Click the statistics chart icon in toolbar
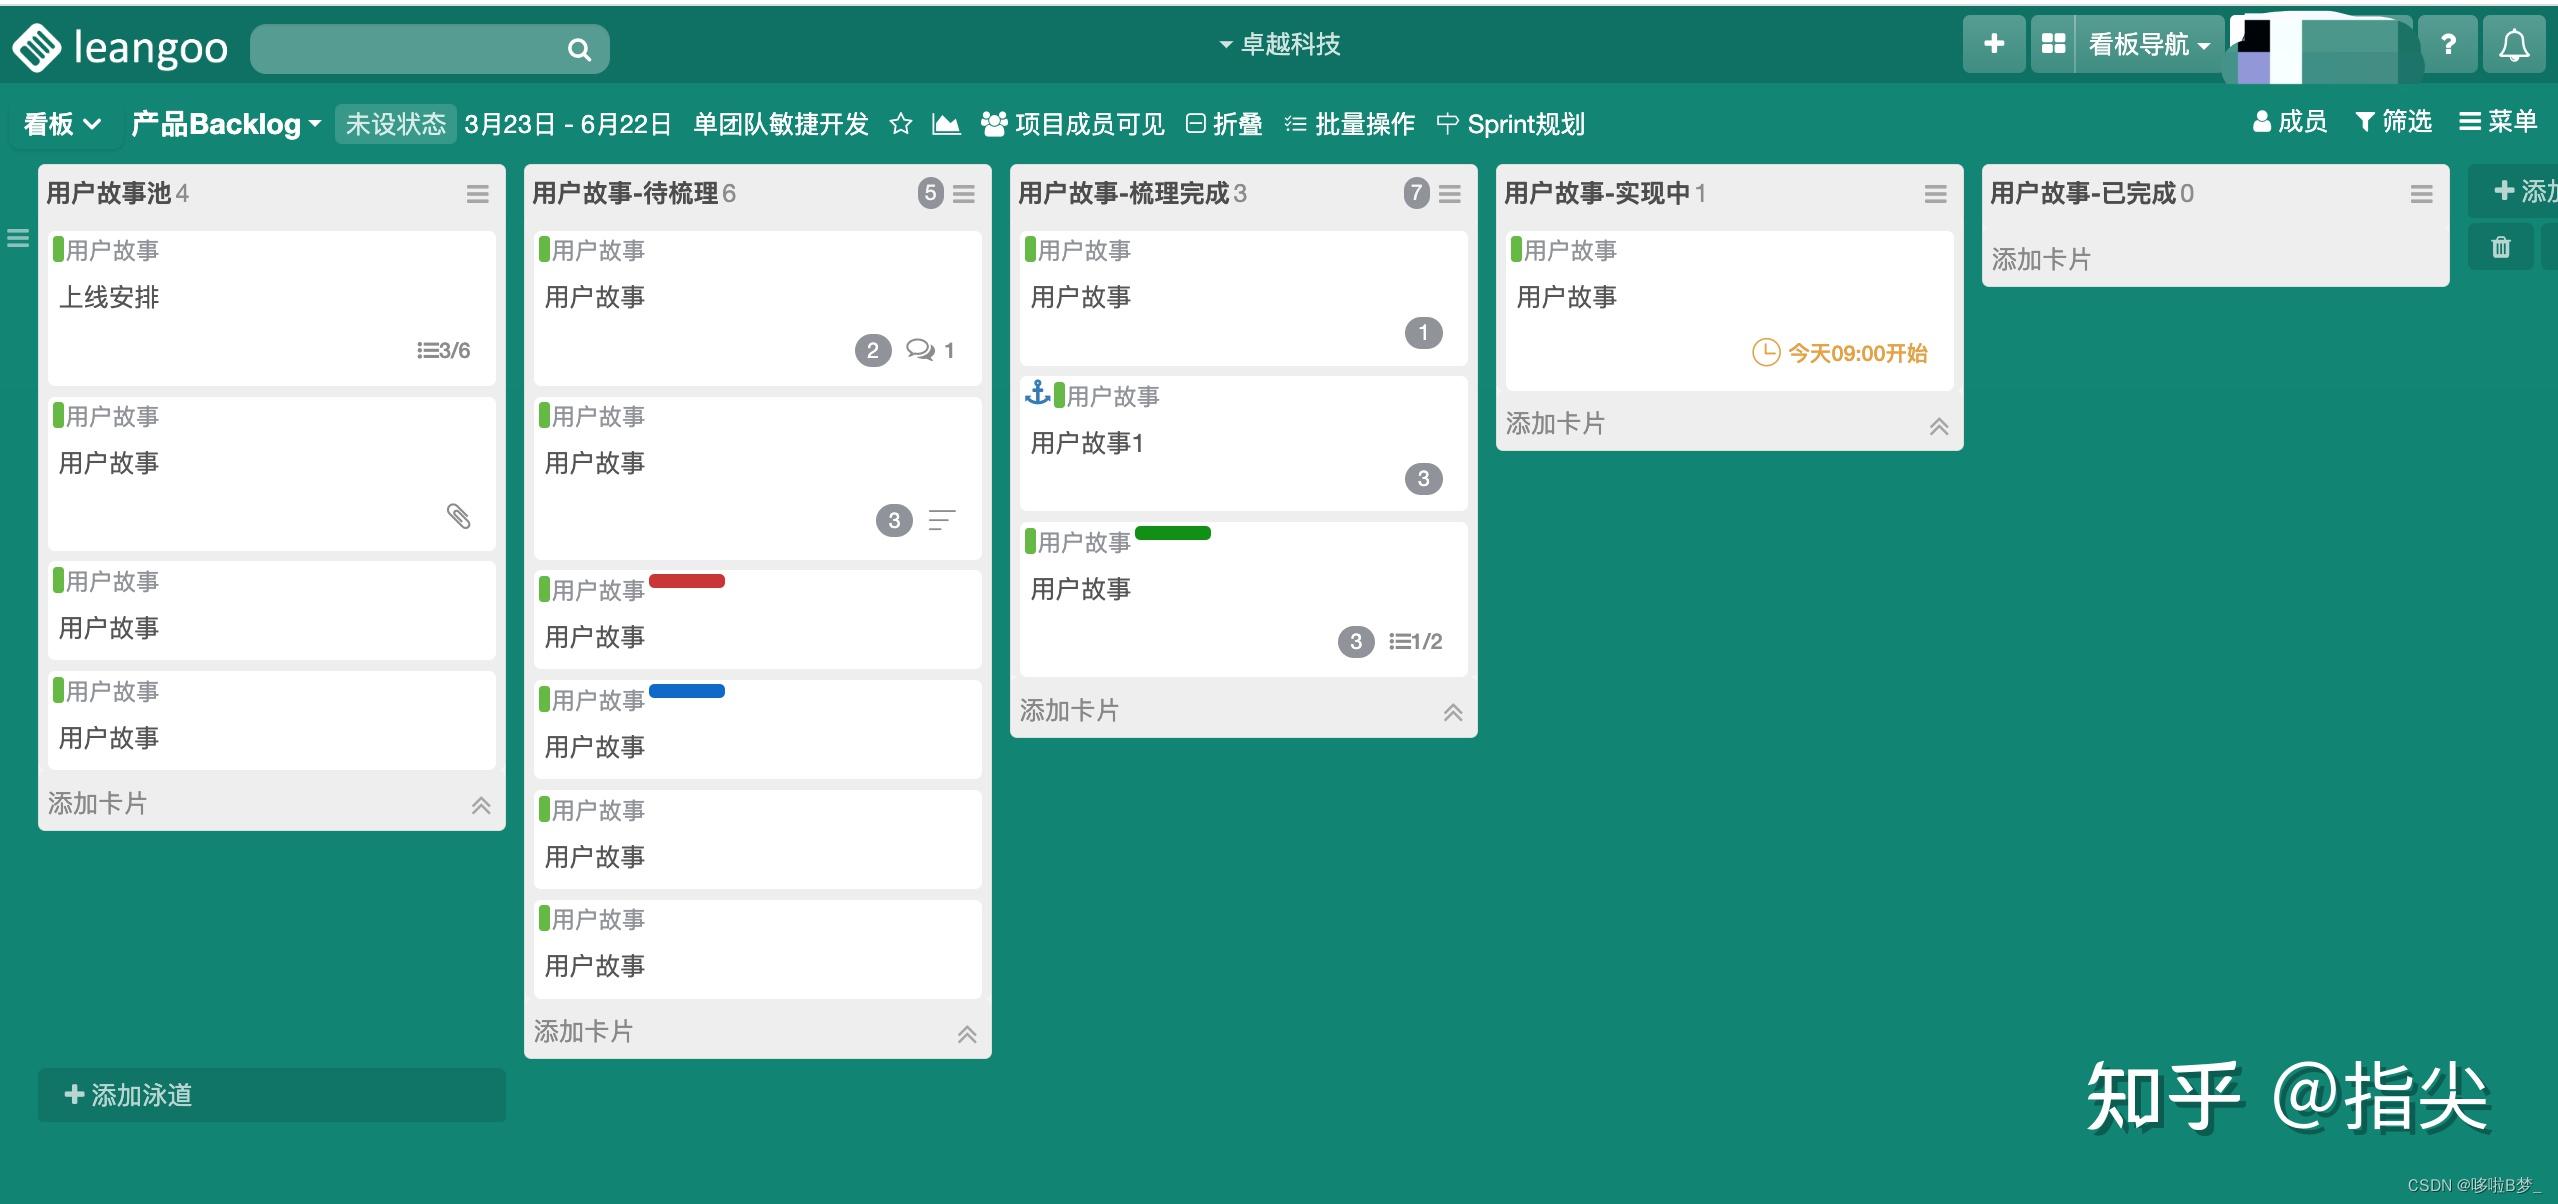This screenshot has width=2558, height=1204. 946,123
